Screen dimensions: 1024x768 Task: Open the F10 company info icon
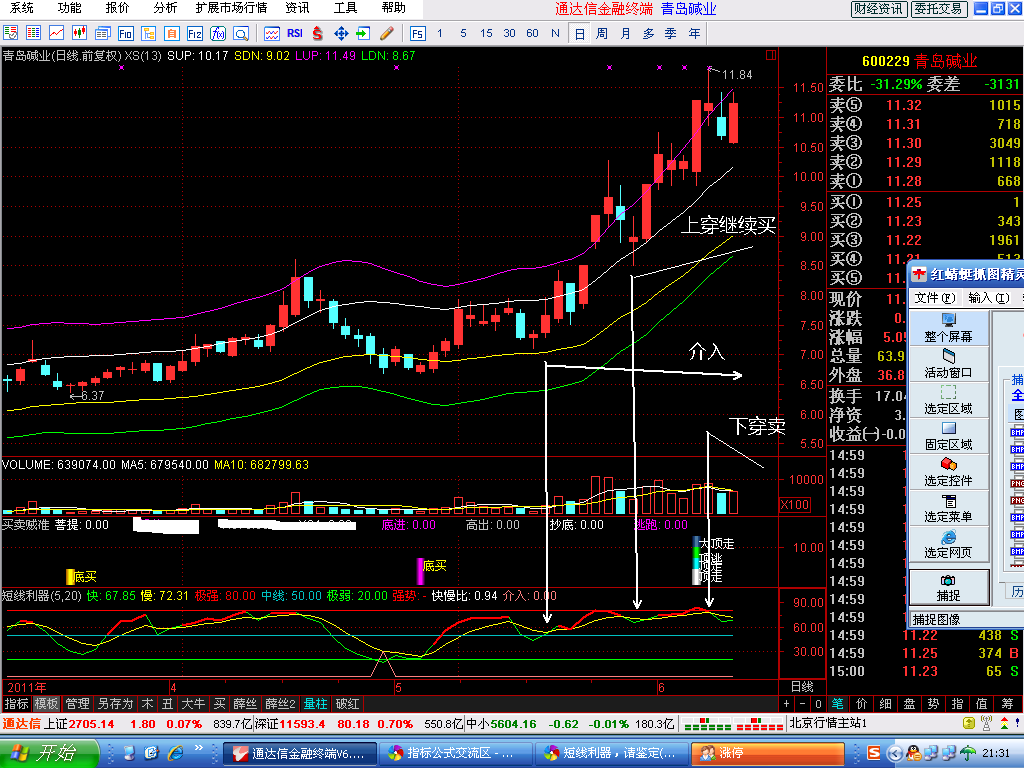pyautogui.click(x=125, y=33)
